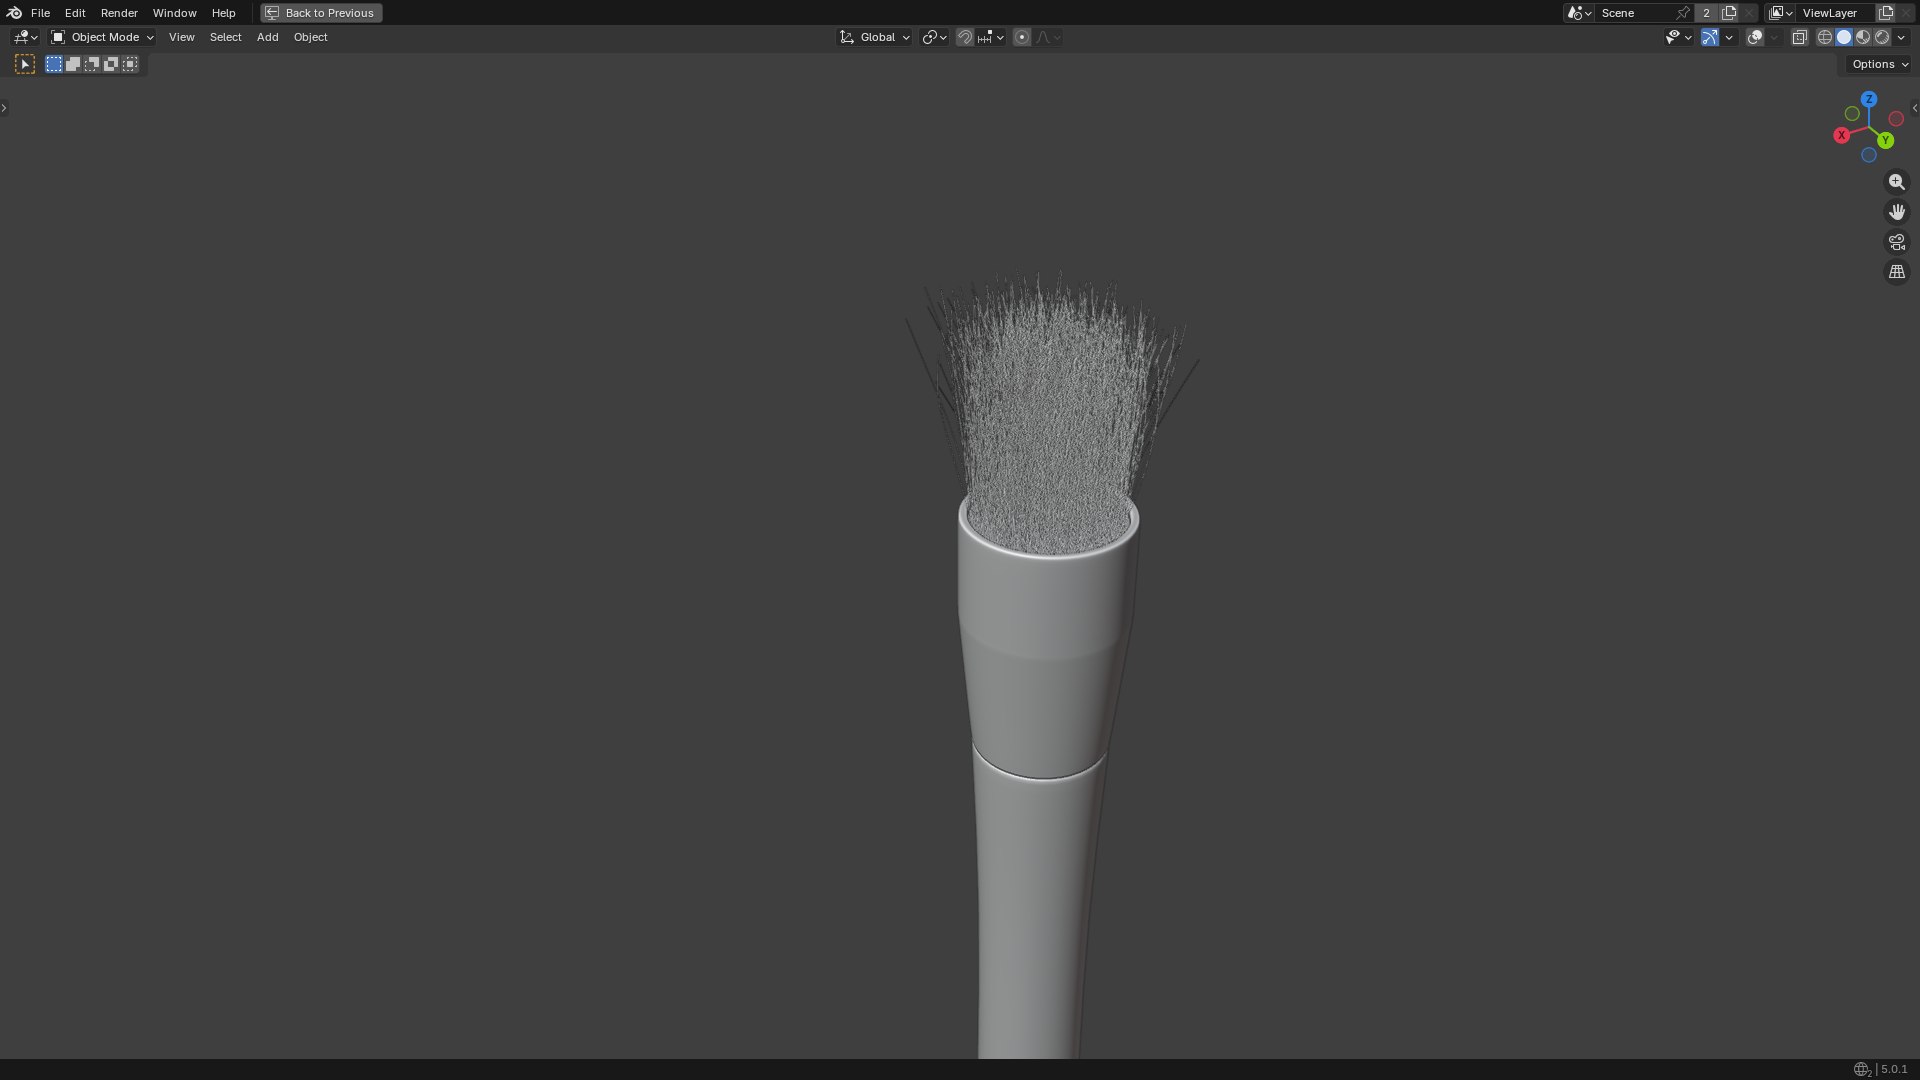Open snapping options dropdown
Viewport: 1920px width, 1080px height.
point(991,37)
